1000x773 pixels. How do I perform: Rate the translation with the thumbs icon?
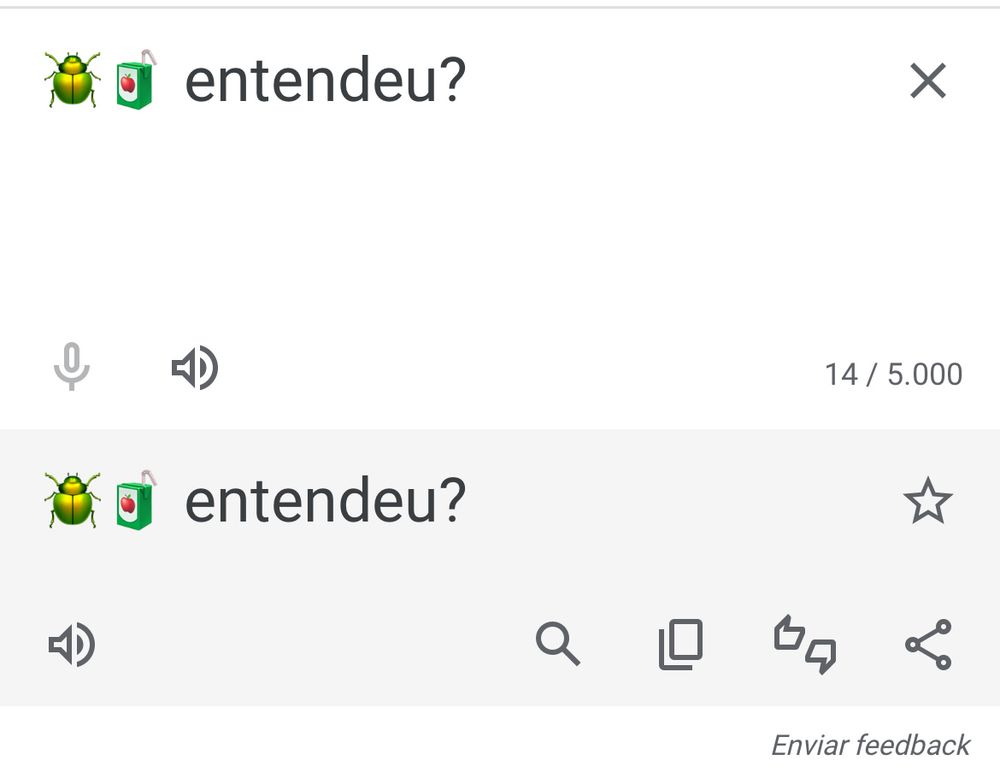click(x=805, y=644)
